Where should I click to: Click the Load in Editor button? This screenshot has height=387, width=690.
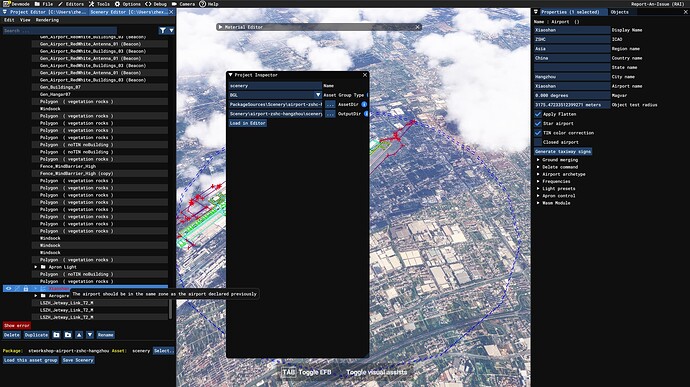tap(247, 123)
